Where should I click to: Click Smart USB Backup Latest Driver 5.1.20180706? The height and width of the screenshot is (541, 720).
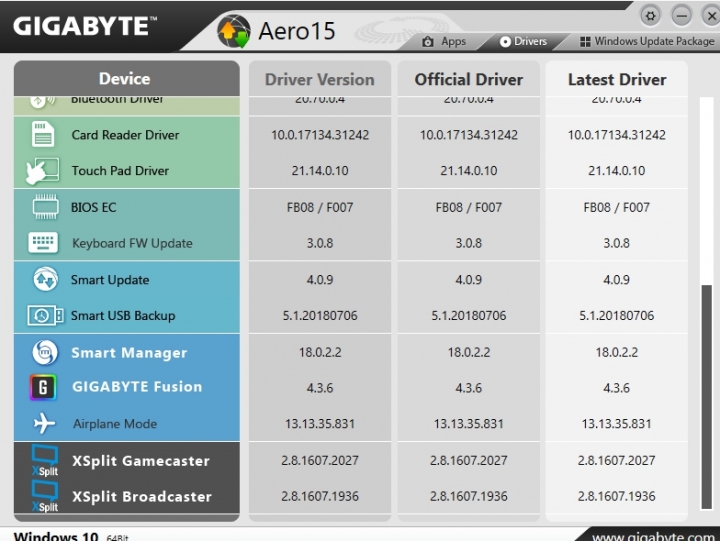(616, 316)
